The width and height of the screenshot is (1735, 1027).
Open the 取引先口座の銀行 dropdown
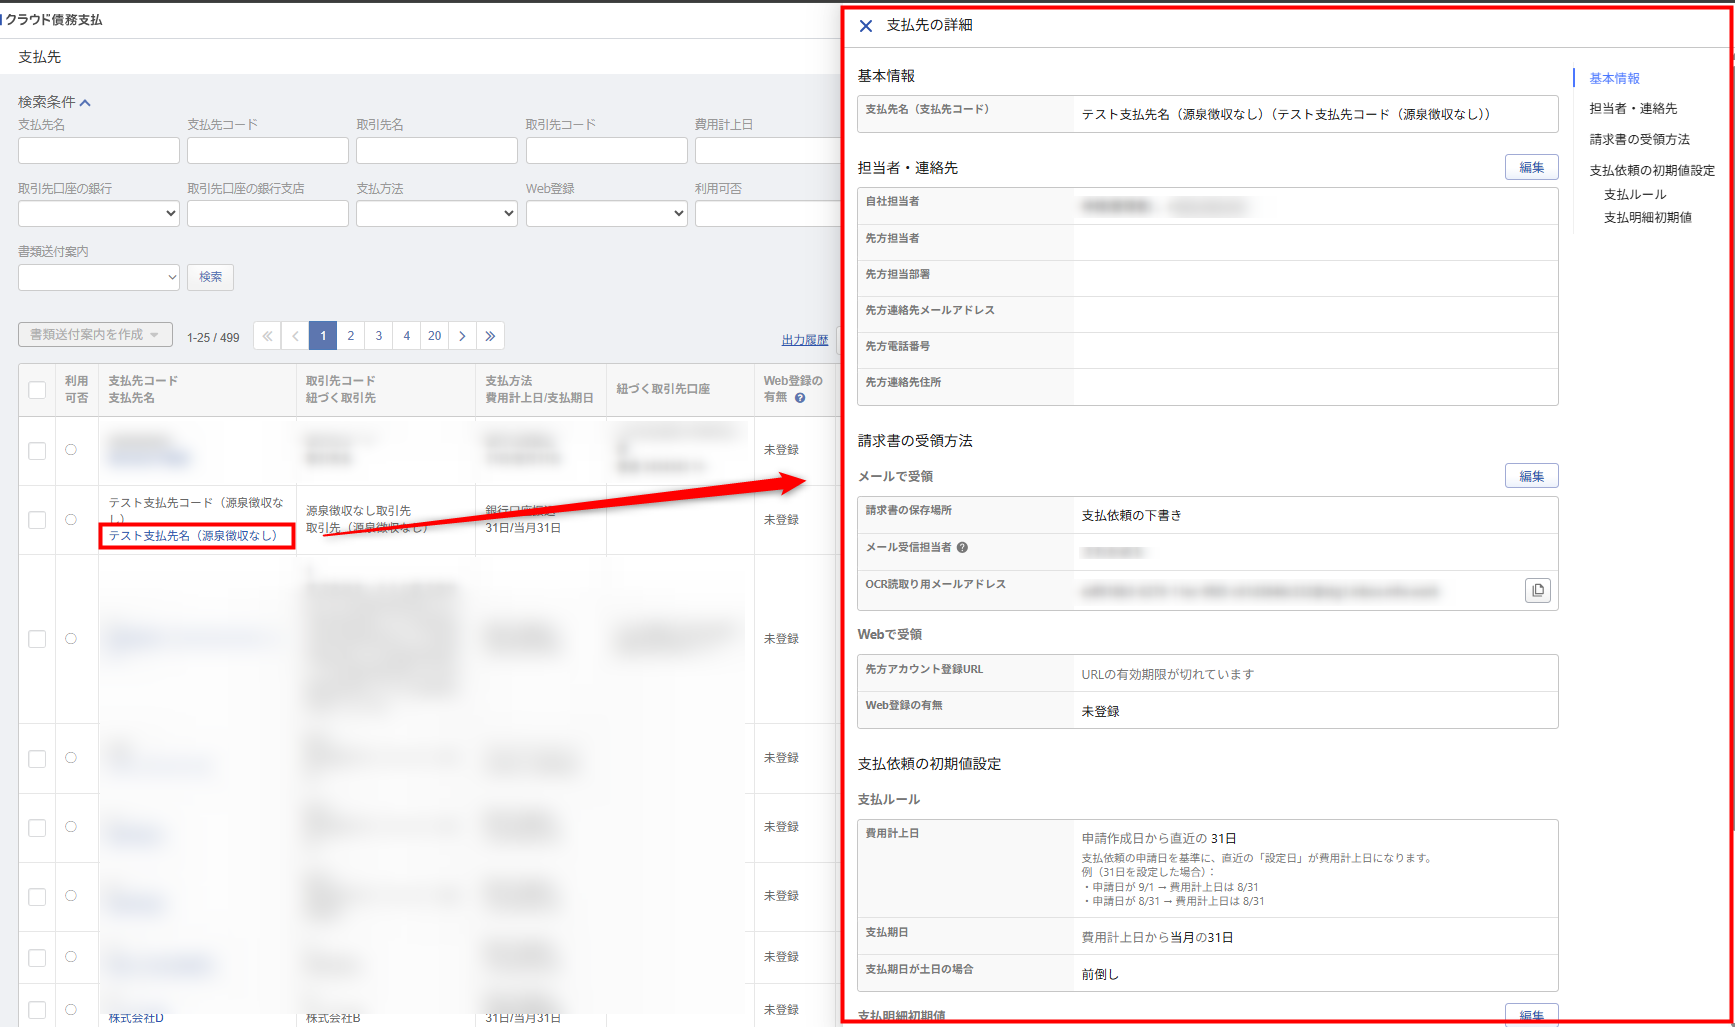pyautogui.click(x=98, y=213)
